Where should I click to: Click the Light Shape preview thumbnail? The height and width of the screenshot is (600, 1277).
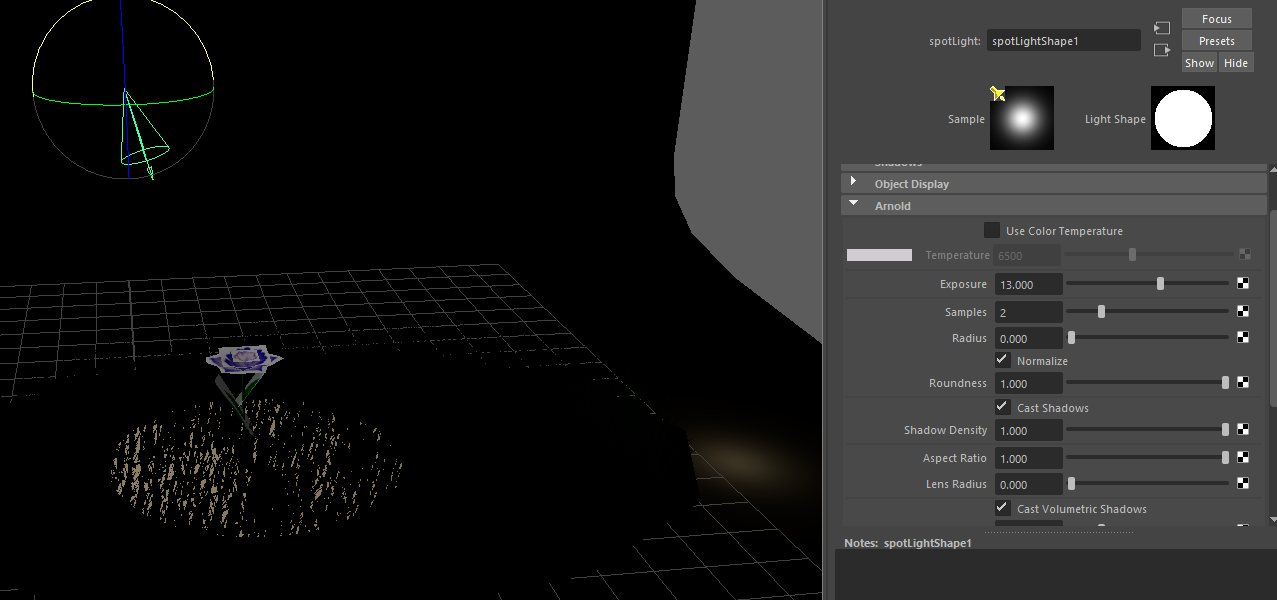(1183, 118)
